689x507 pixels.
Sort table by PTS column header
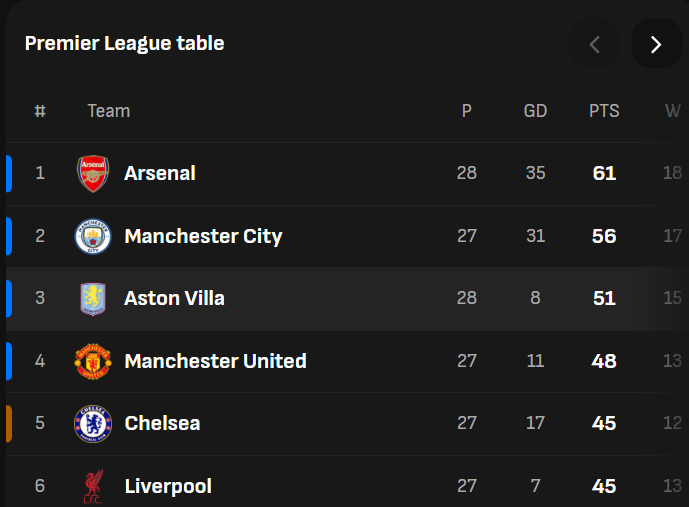[x=604, y=111]
